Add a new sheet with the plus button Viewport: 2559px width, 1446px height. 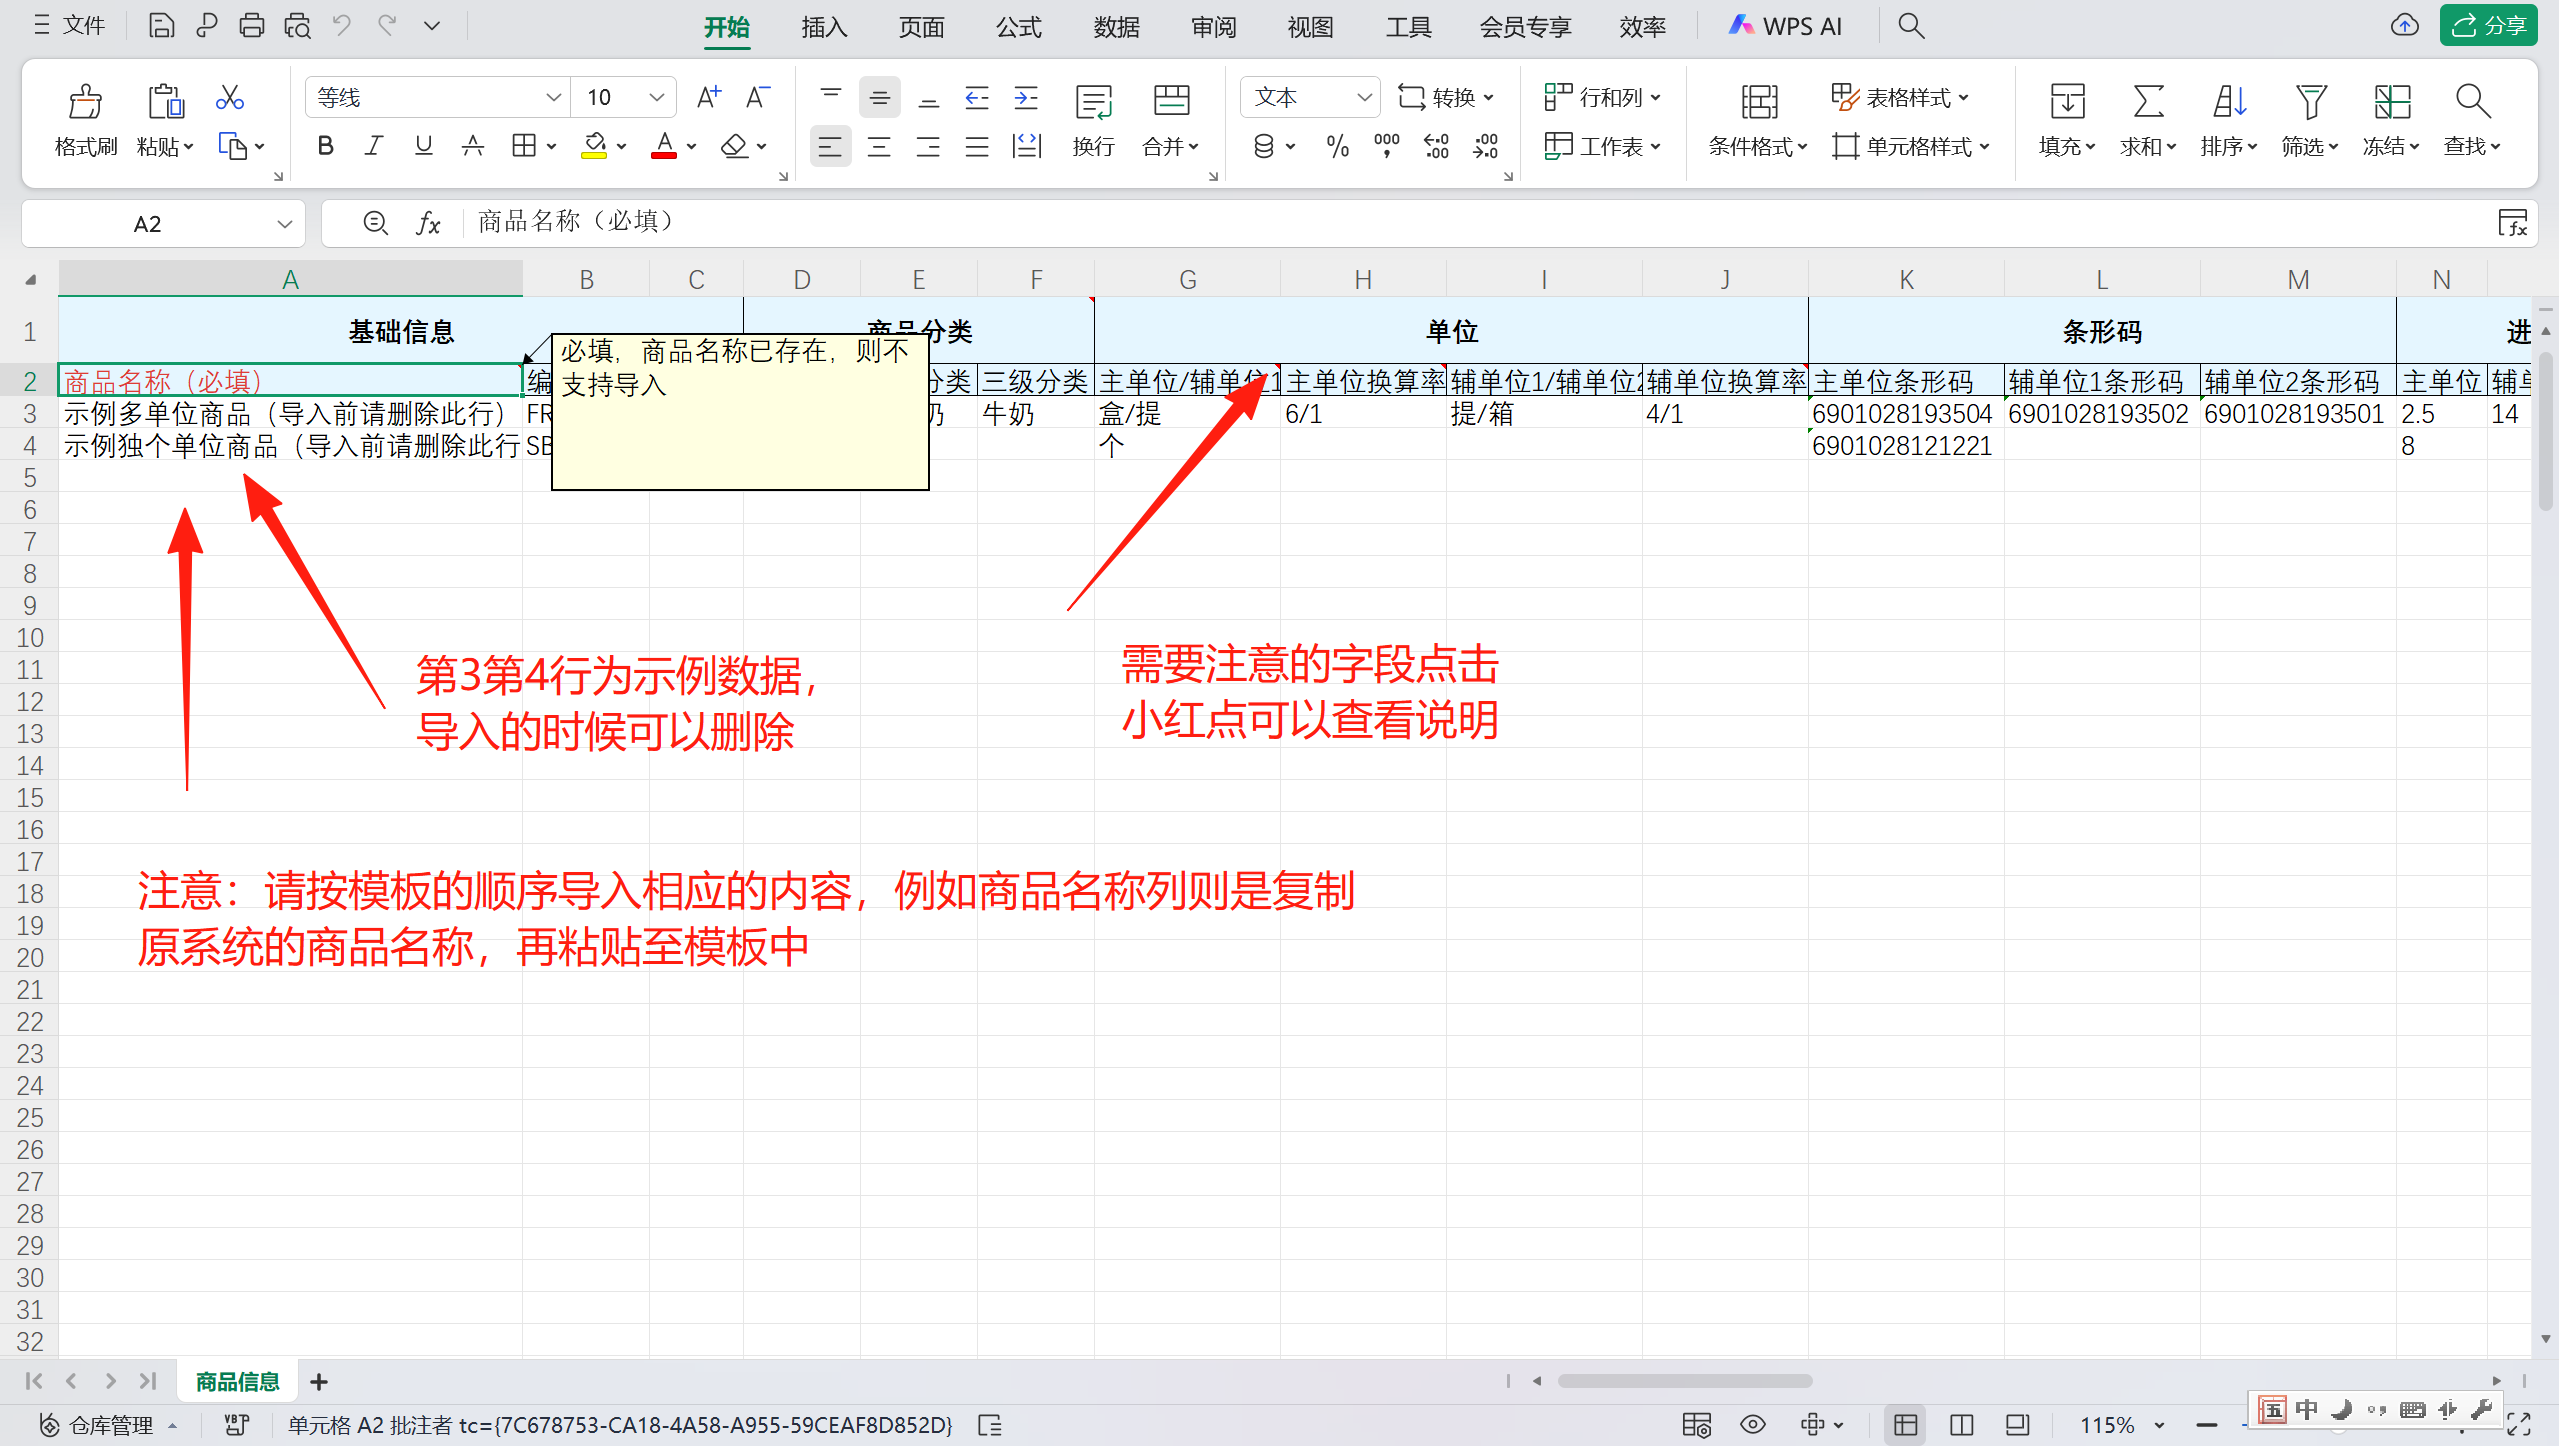pyautogui.click(x=319, y=1382)
